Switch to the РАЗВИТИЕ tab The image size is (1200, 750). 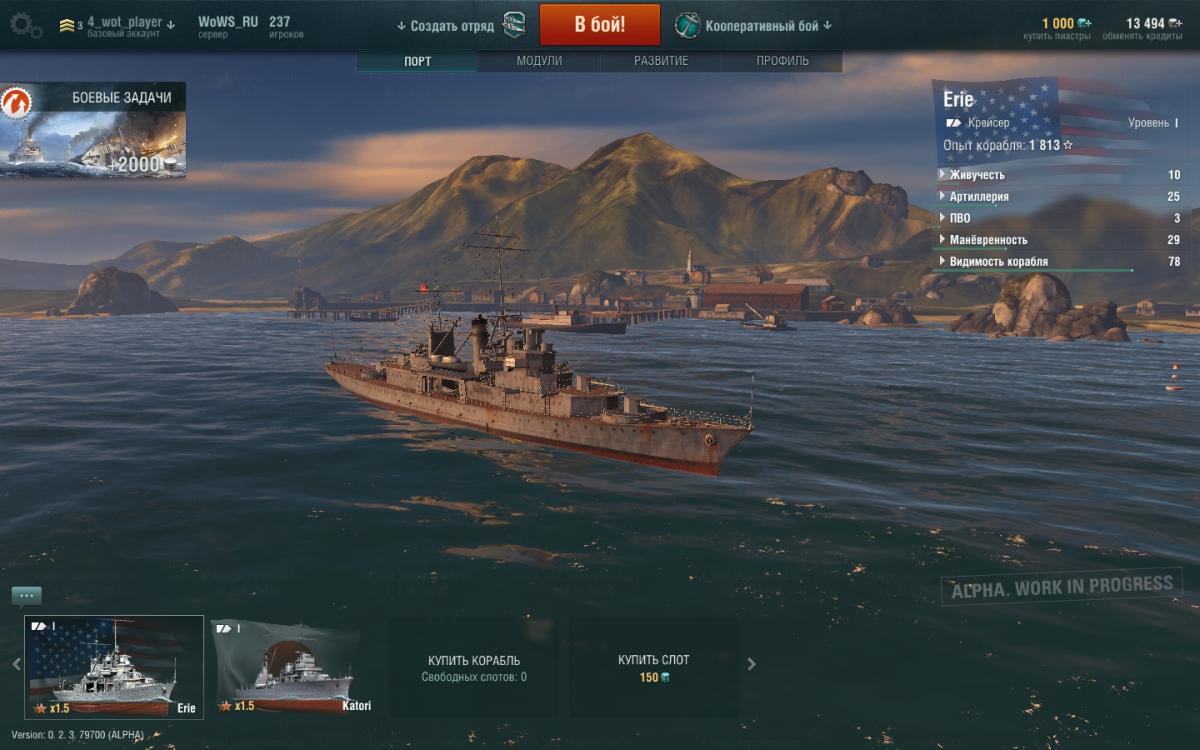coord(660,61)
